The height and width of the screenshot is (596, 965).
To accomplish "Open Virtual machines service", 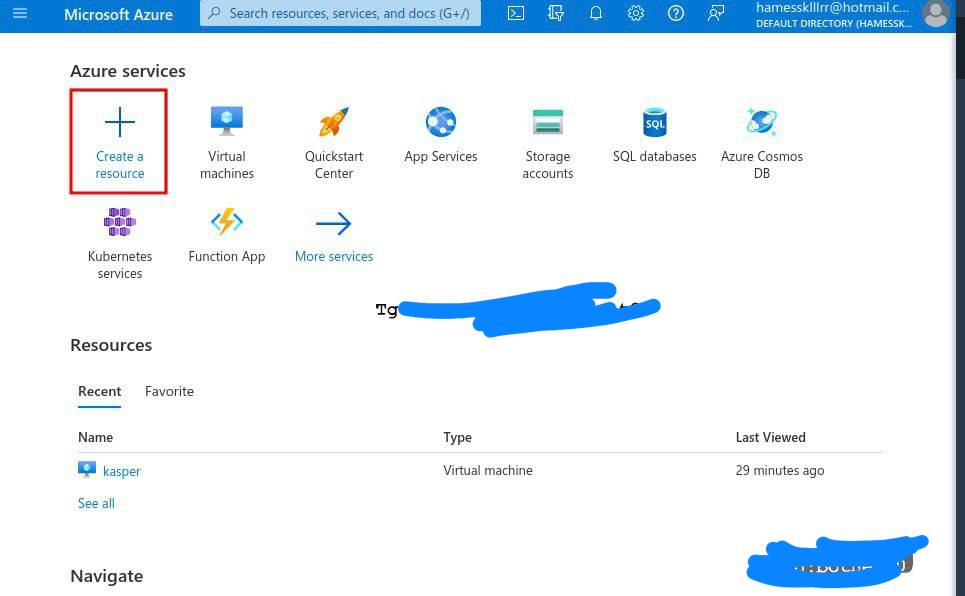I will 227,141.
